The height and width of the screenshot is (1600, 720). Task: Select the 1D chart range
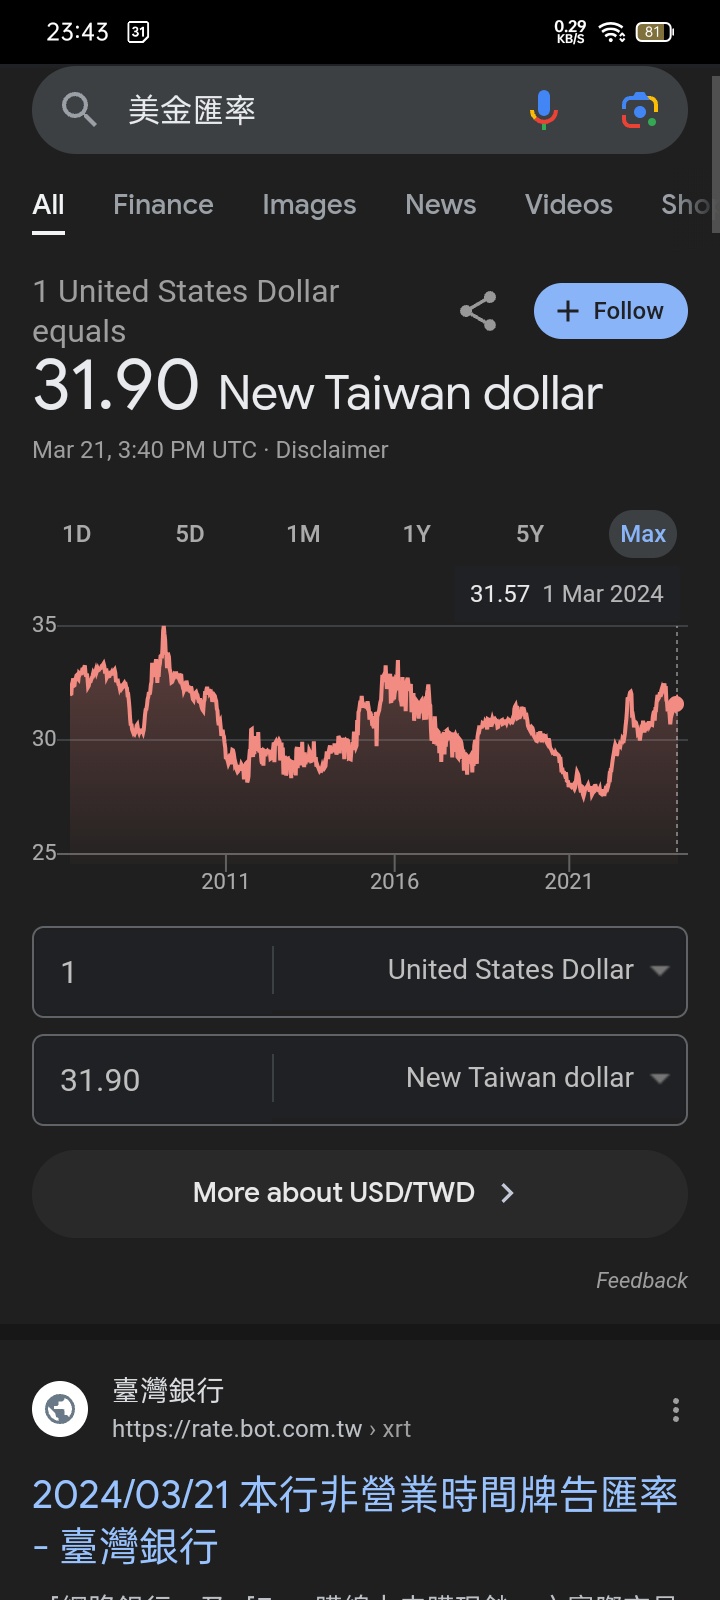pos(77,534)
